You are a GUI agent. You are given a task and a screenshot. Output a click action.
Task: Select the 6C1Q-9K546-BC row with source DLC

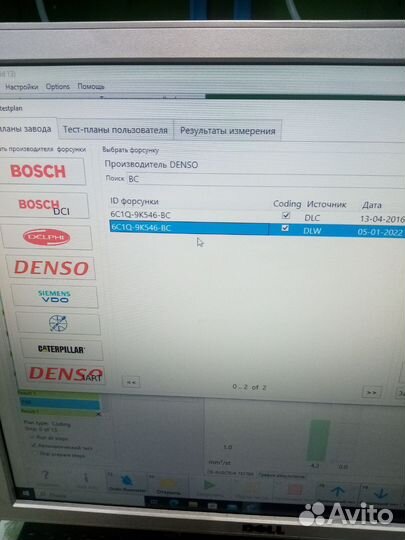(257, 216)
